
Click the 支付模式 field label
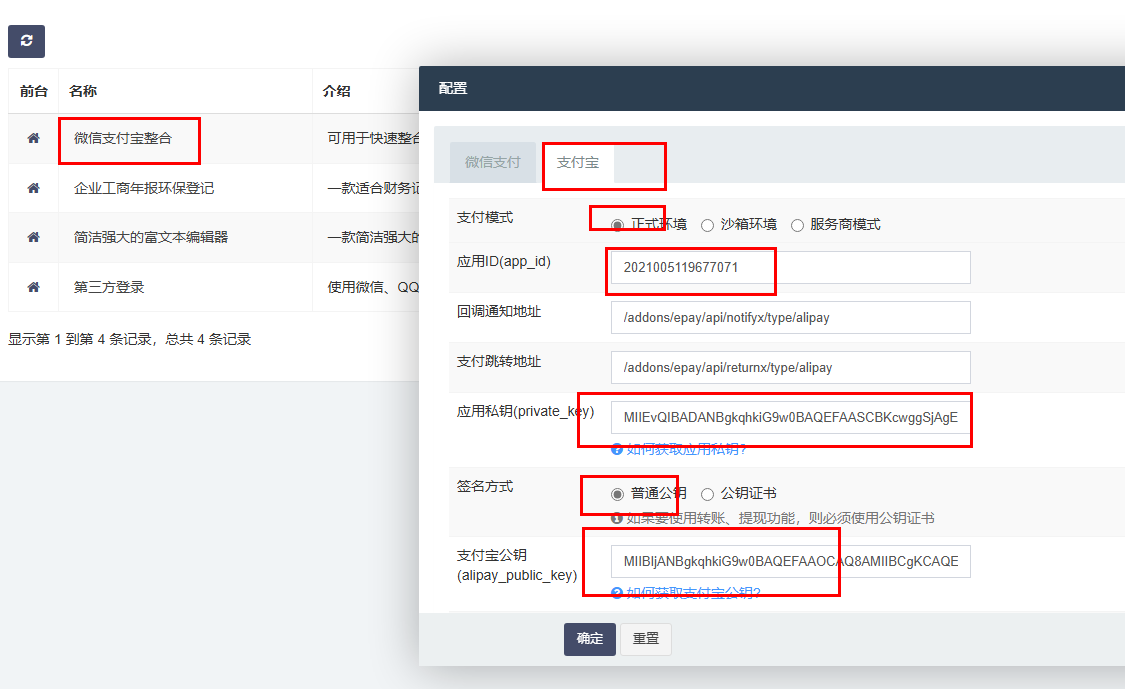(x=485, y=217)
